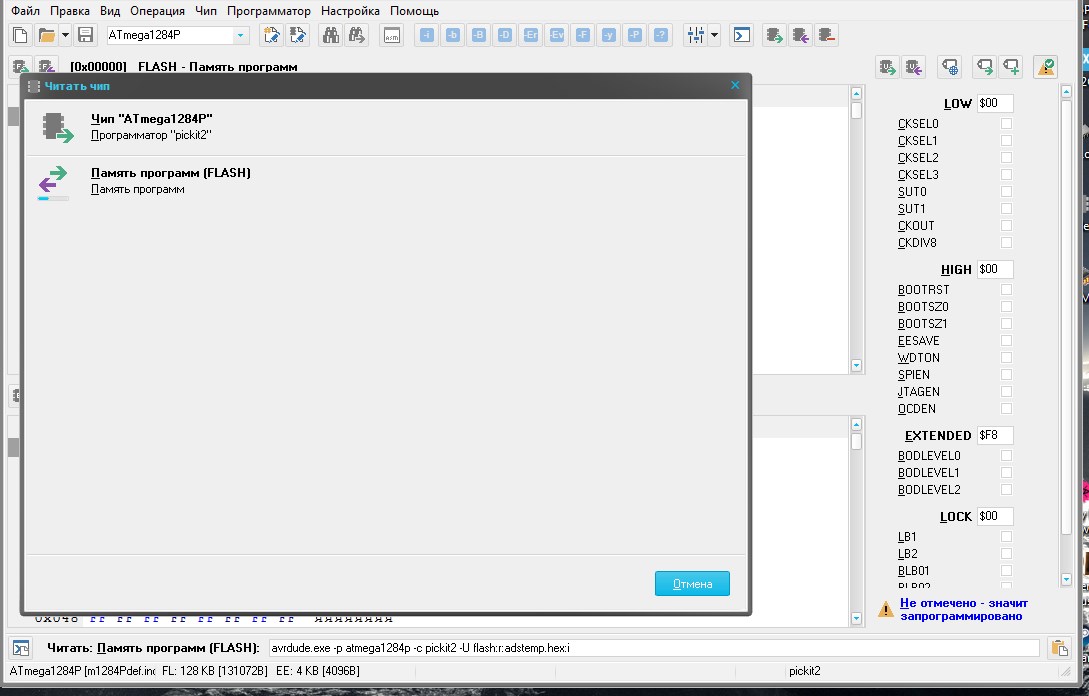
Task: Click the write fuses chip icon above fuse panel
Action: click(x=913, y=67)
